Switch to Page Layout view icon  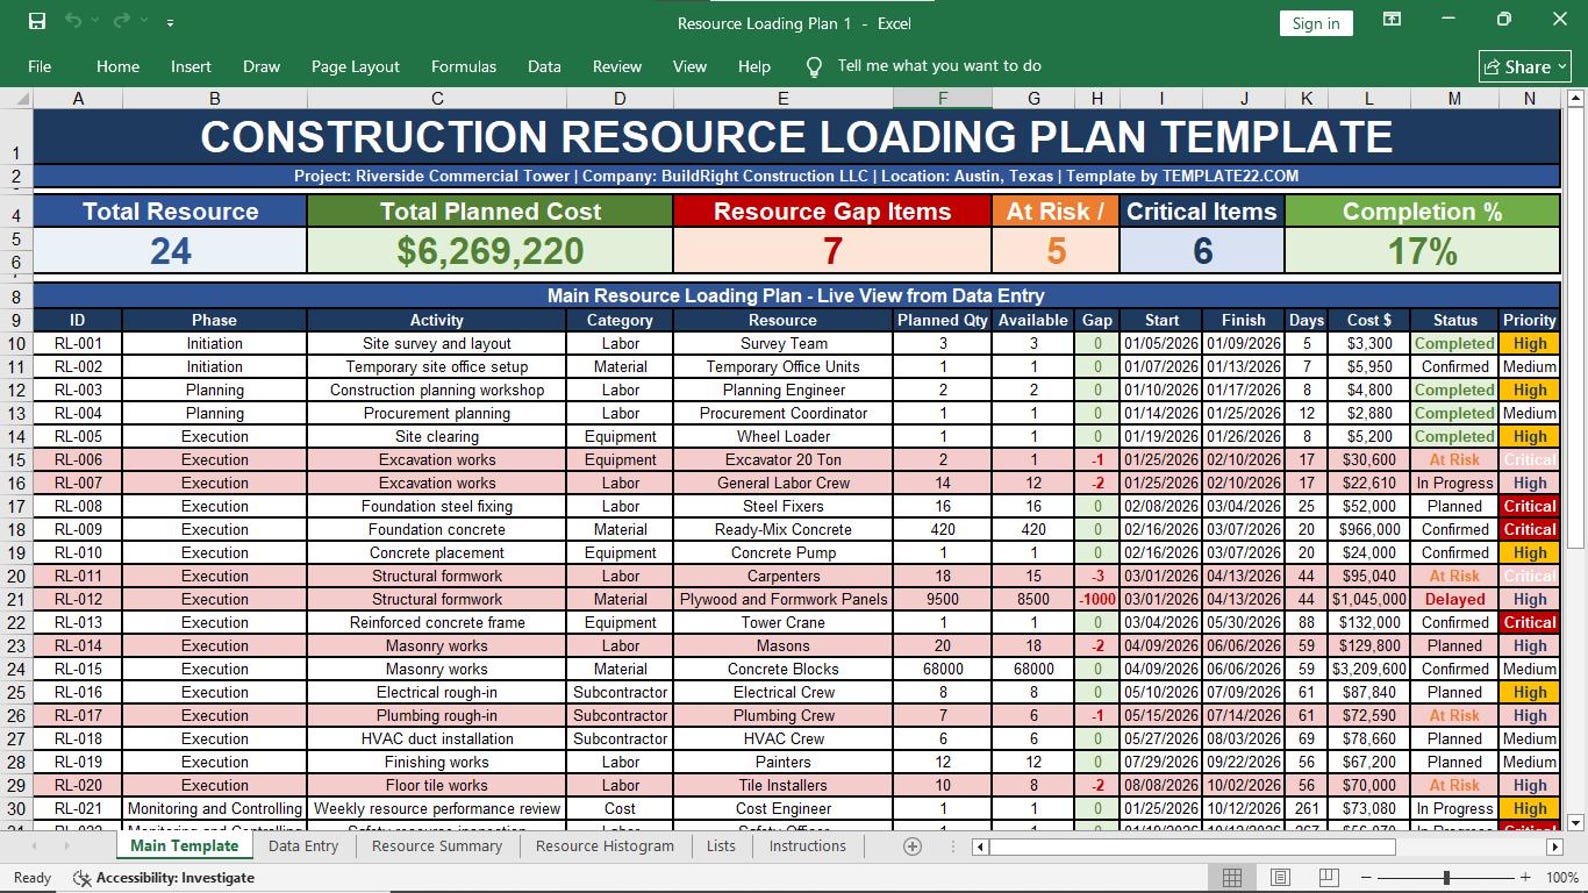1280,877
